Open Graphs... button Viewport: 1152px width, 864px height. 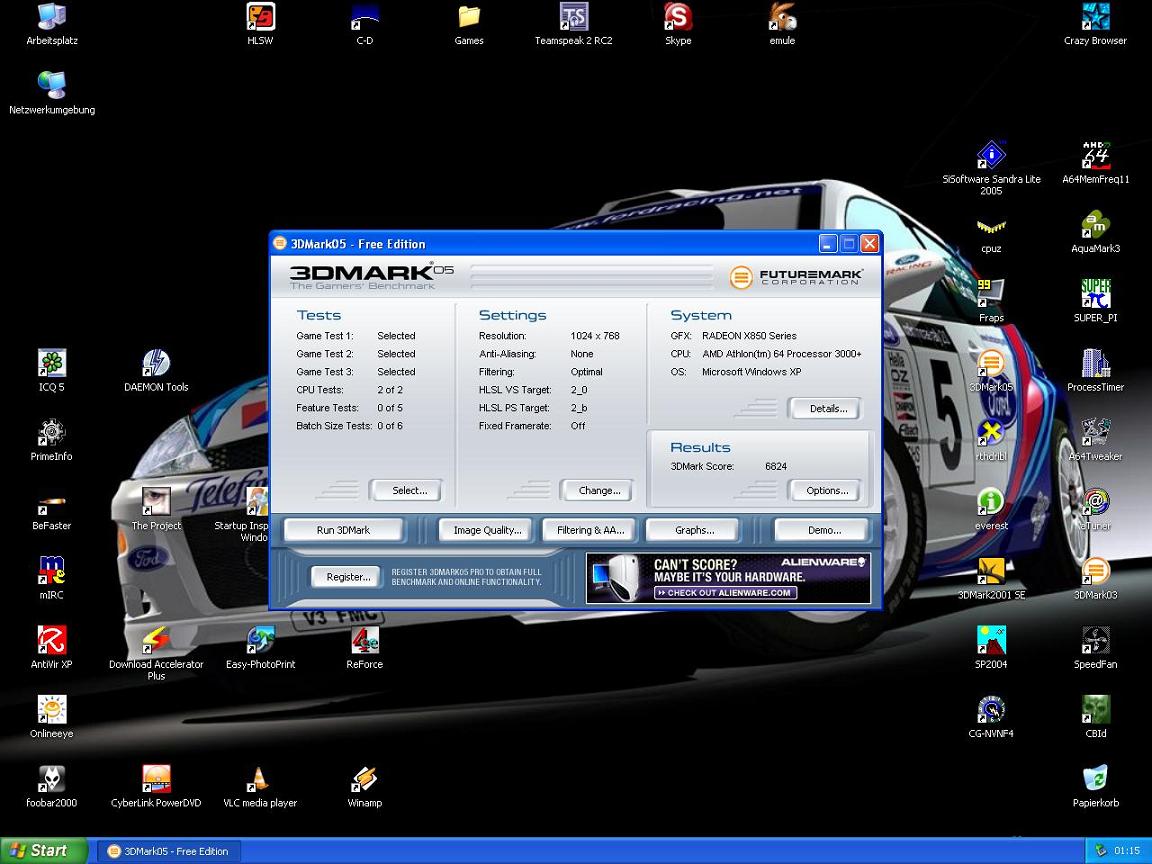click(x=694, y=530)
